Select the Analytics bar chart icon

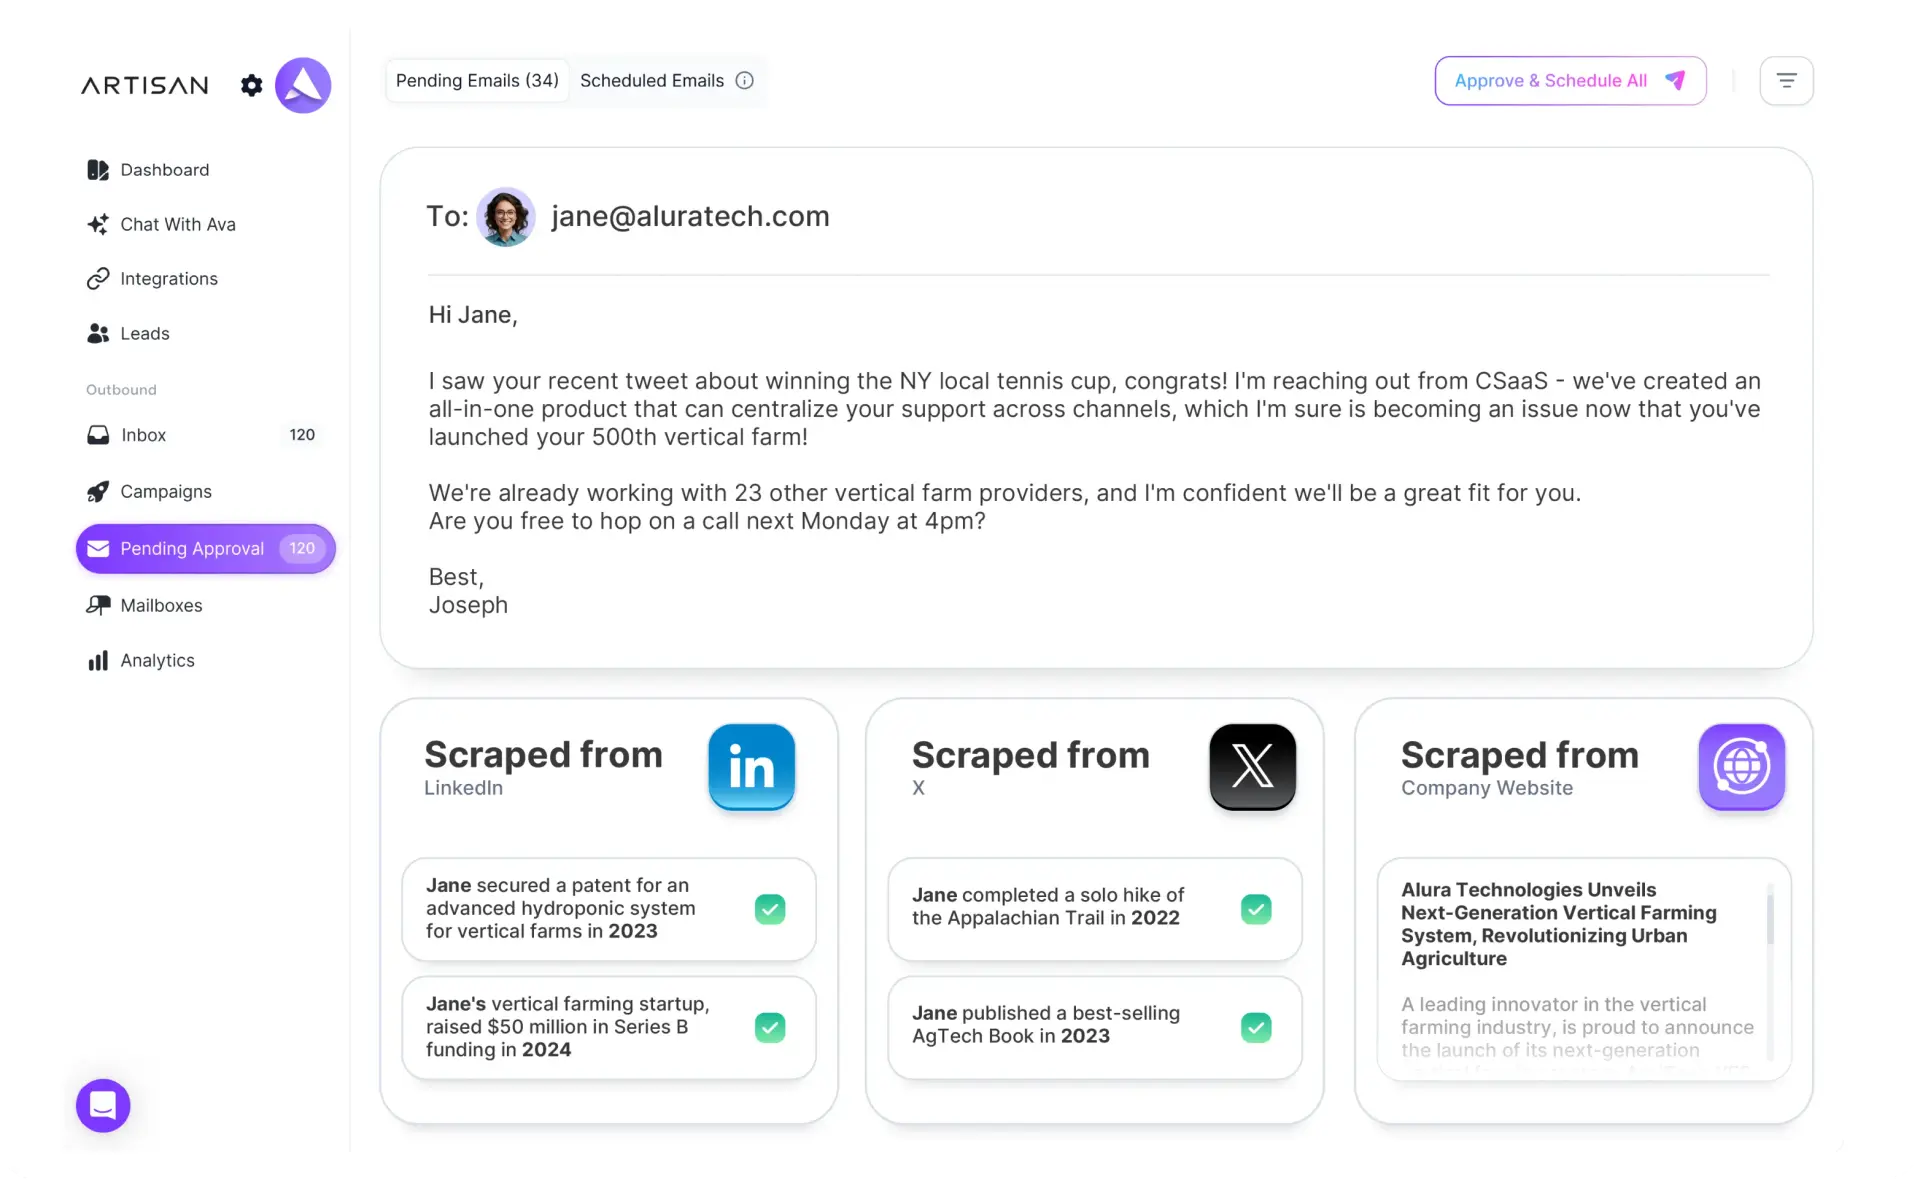pos(97,660)
